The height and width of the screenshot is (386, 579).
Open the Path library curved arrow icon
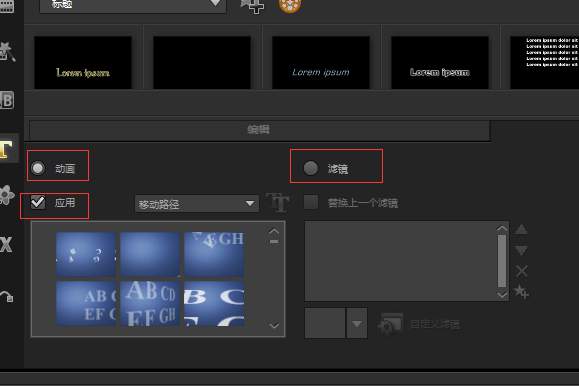point(7,296)
